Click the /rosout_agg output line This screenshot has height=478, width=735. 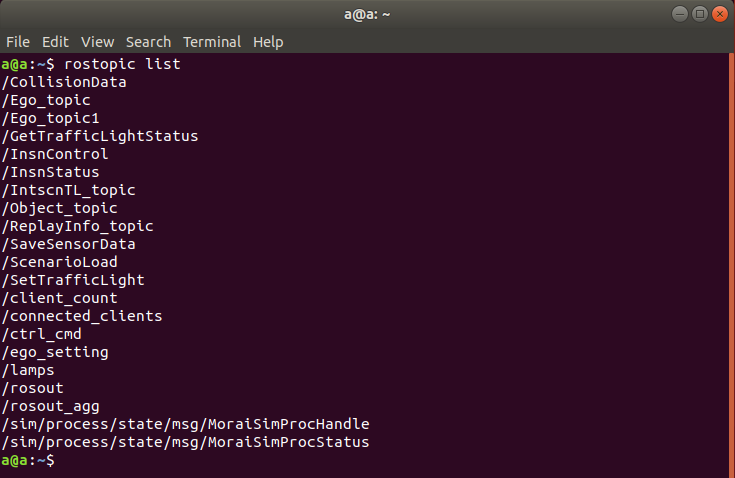[x=46, y=406]
